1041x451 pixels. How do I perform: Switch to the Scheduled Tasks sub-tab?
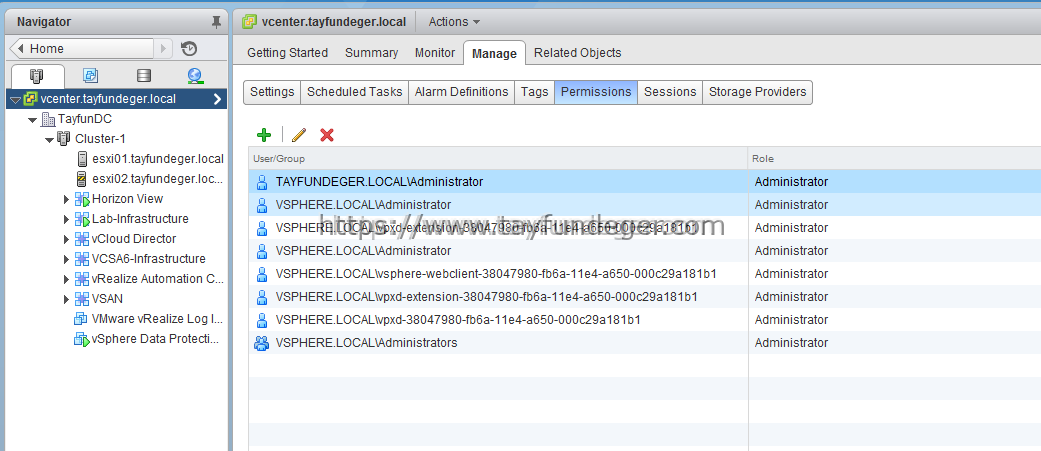click(355, 92)
